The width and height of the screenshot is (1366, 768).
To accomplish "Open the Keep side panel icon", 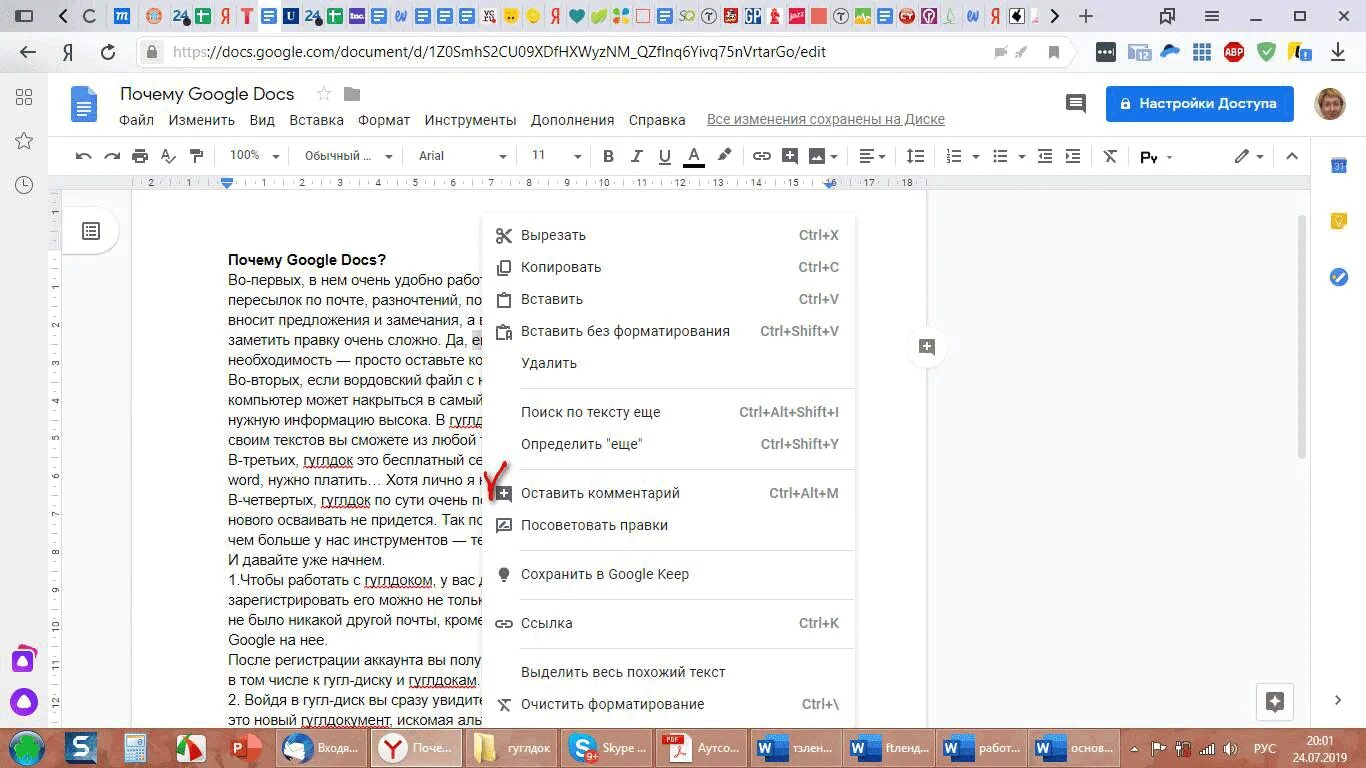I will tap(1339, 221).
